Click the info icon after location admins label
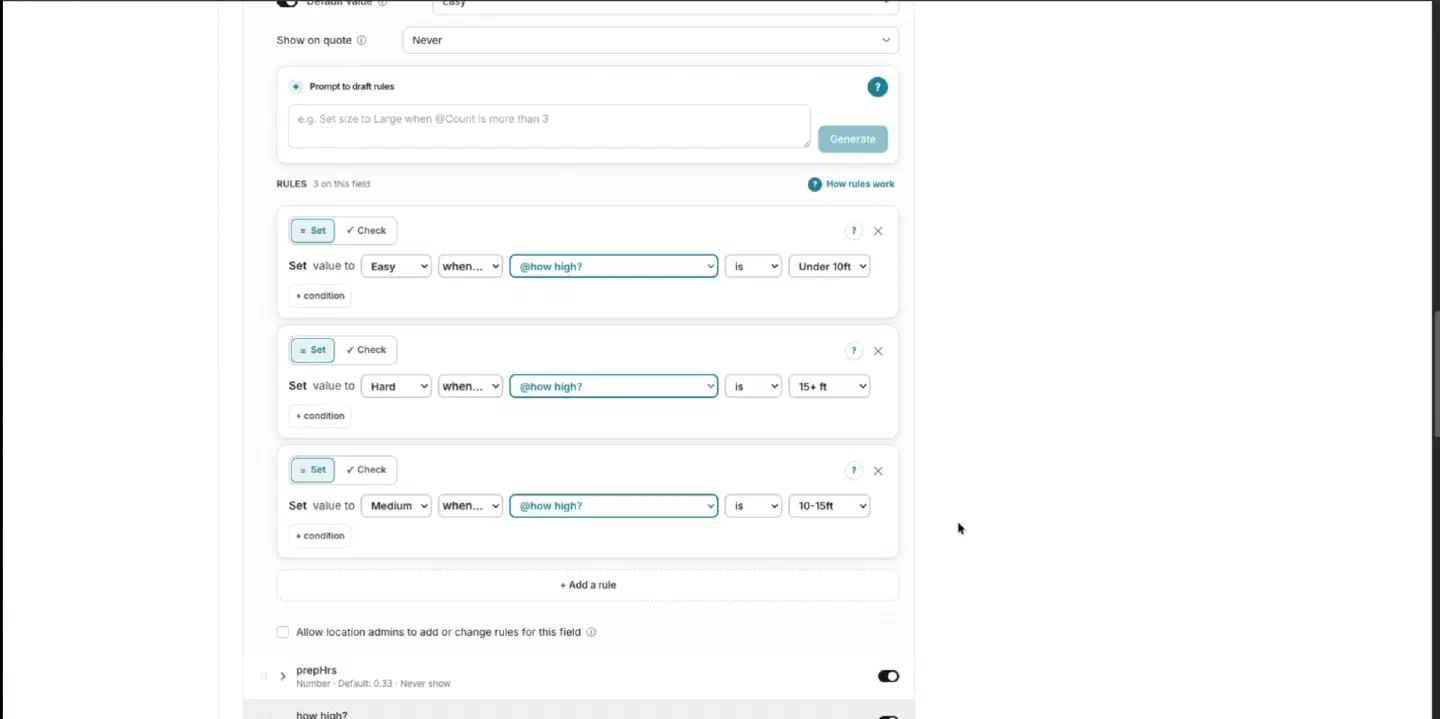This screenshot has height=719, width=1440. pyautogui.click(x=591, y=633)
